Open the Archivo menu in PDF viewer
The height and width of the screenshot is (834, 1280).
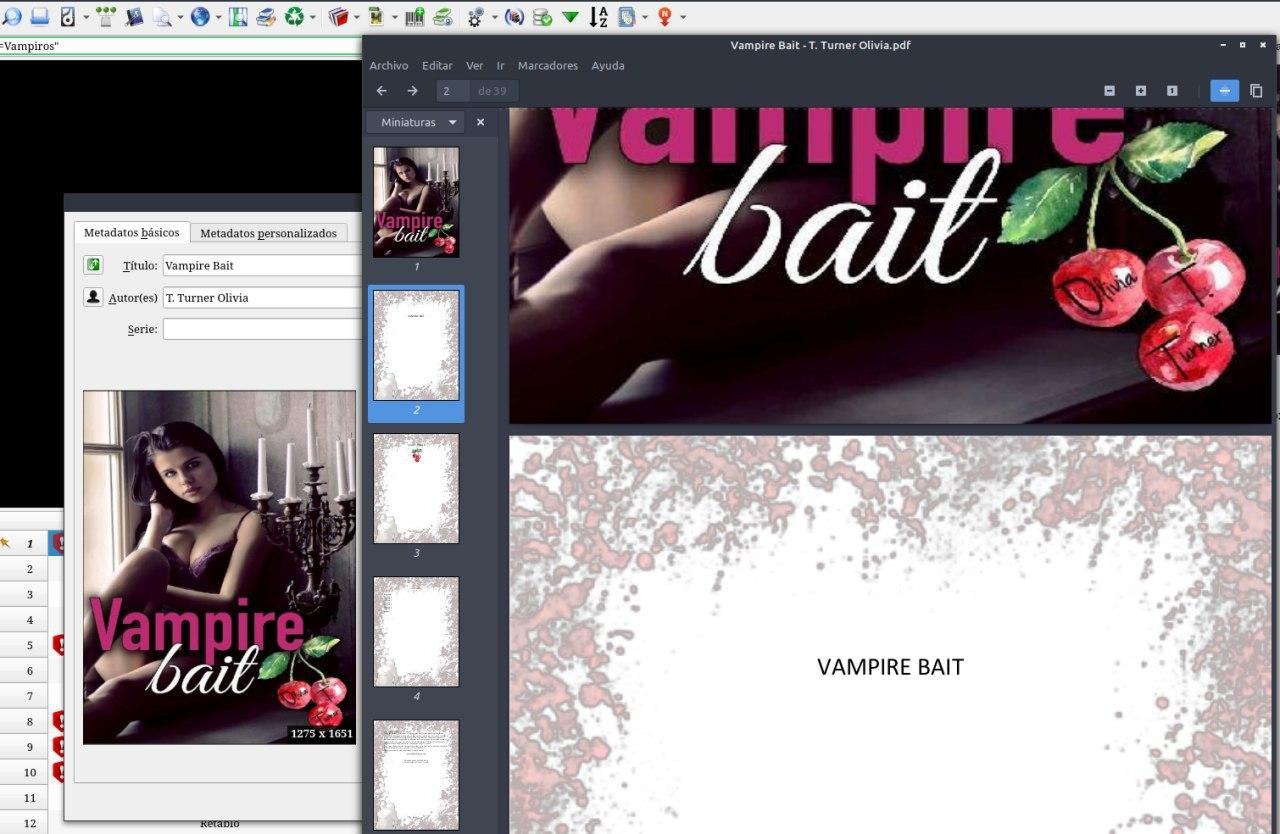pos(389,66)
